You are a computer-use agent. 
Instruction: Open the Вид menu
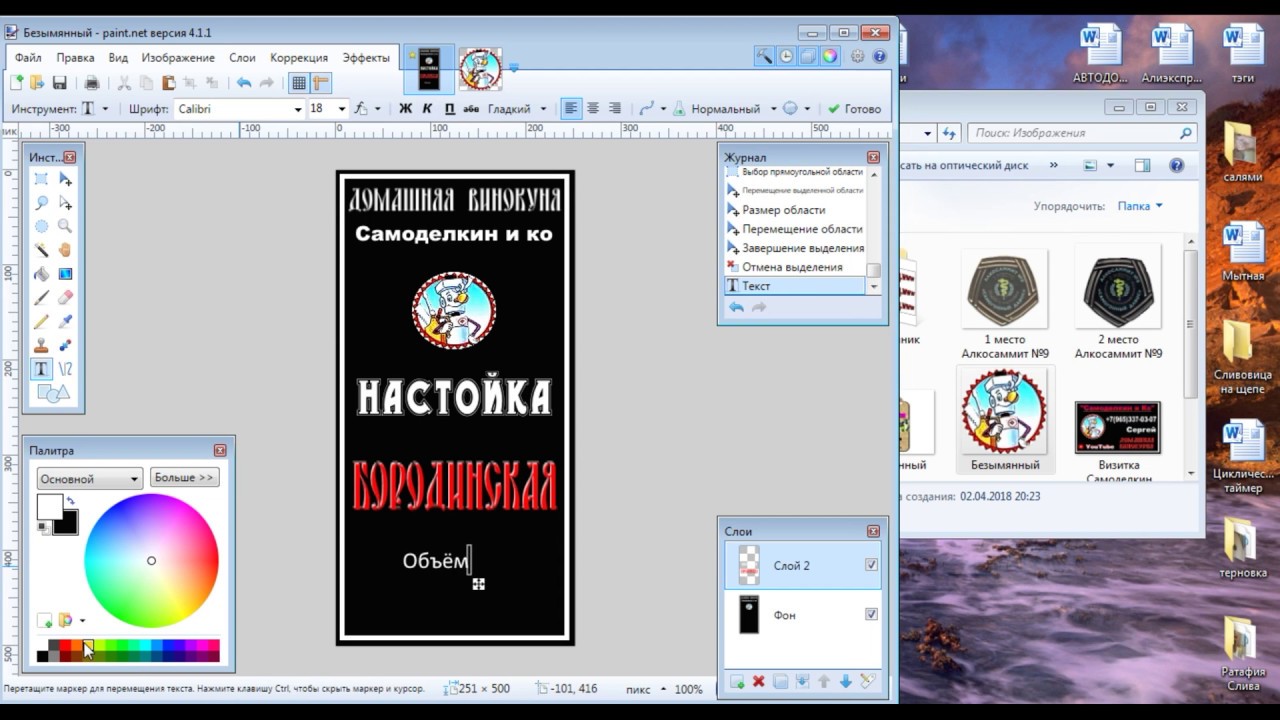point(118,58)
